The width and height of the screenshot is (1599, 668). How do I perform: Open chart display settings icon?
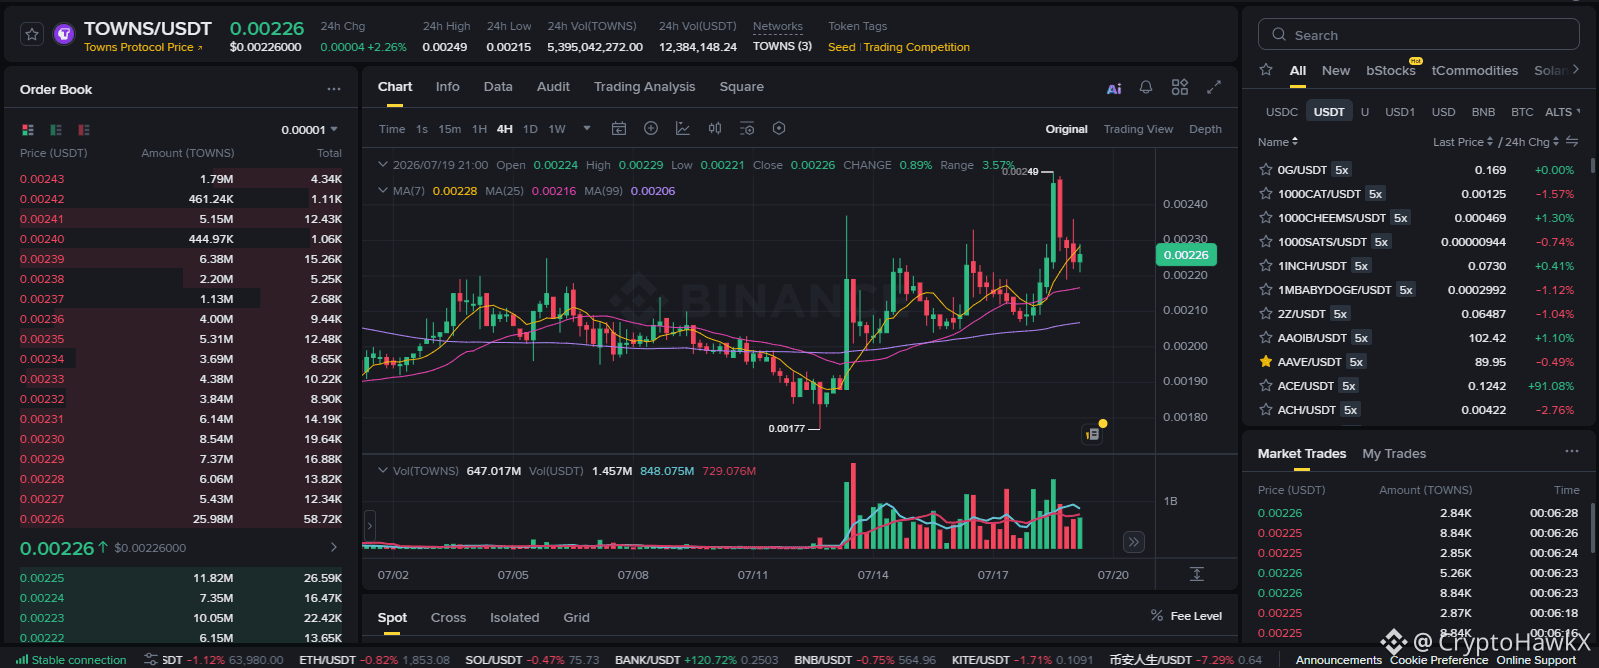(x=747, y=128)
